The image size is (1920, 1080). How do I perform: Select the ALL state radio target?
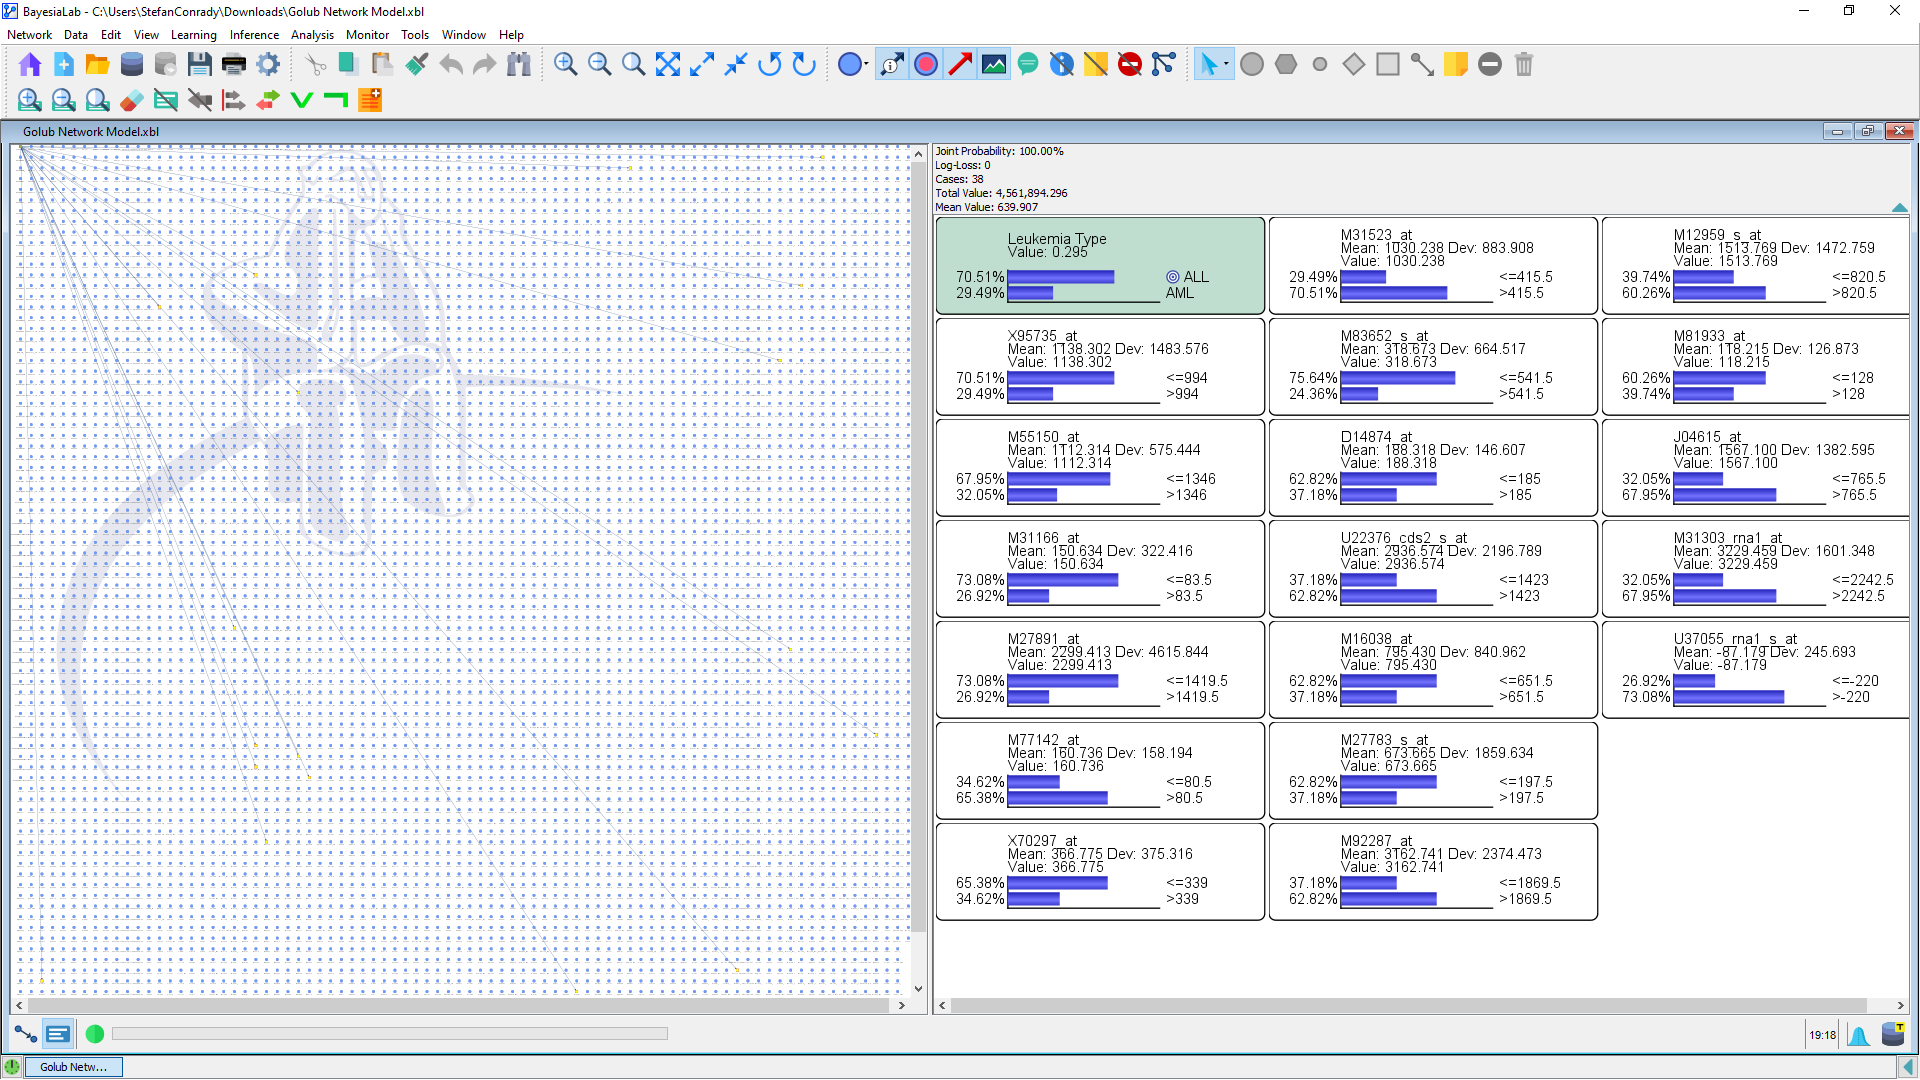[1173, 277]
